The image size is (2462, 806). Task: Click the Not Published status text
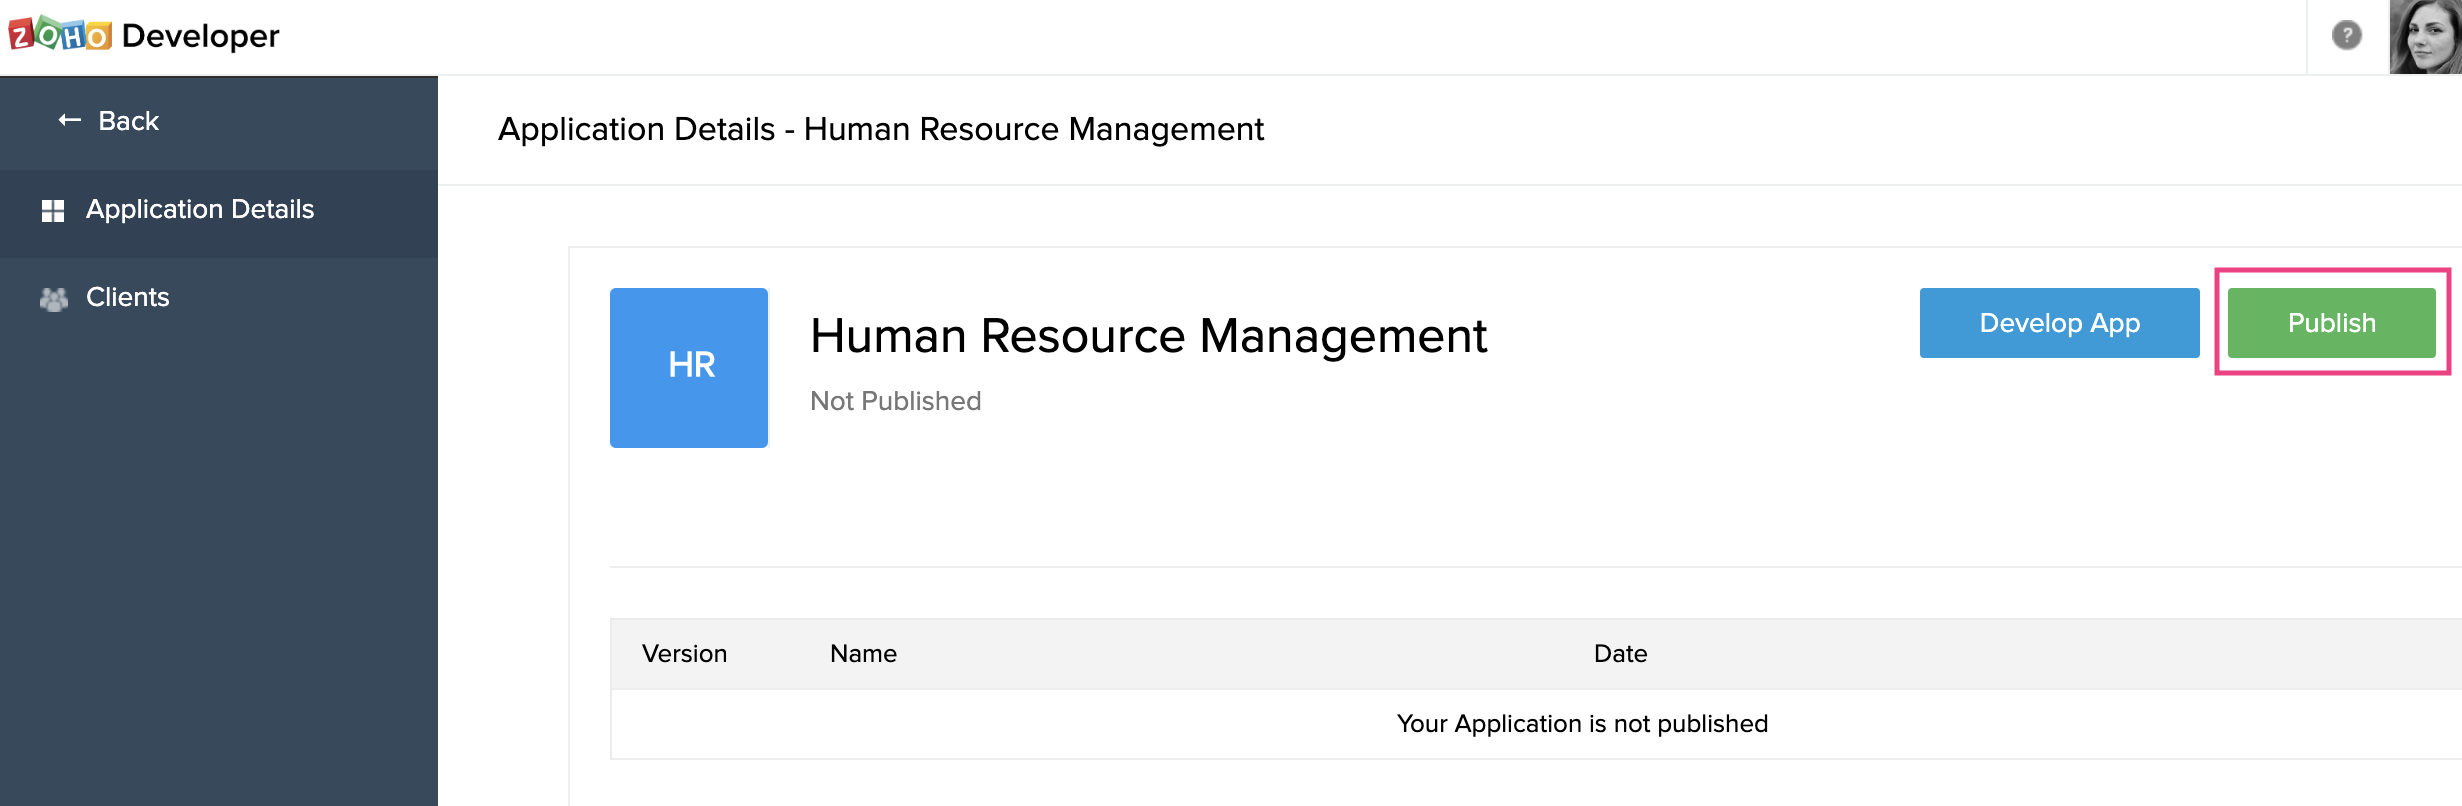[895, 401]
